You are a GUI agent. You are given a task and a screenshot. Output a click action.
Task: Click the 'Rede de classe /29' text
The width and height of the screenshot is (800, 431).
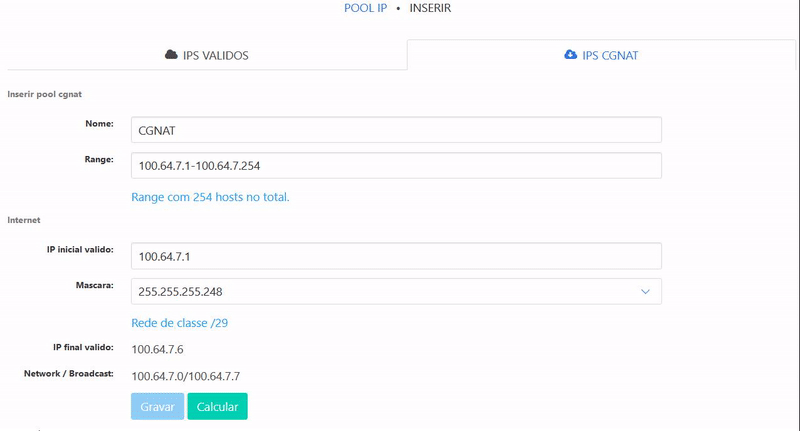[181, 323]
